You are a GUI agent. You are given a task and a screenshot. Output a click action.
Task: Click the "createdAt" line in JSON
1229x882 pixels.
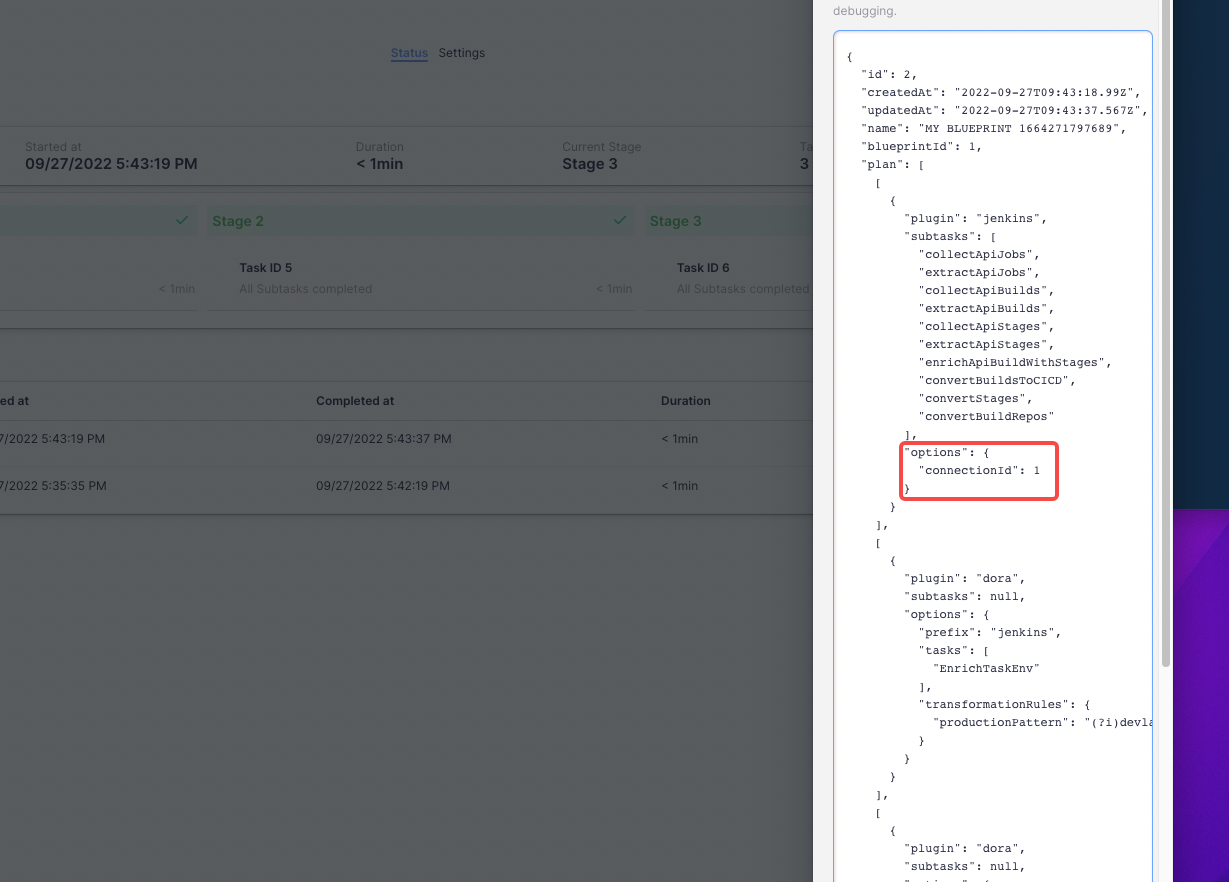click(1002, 92)
